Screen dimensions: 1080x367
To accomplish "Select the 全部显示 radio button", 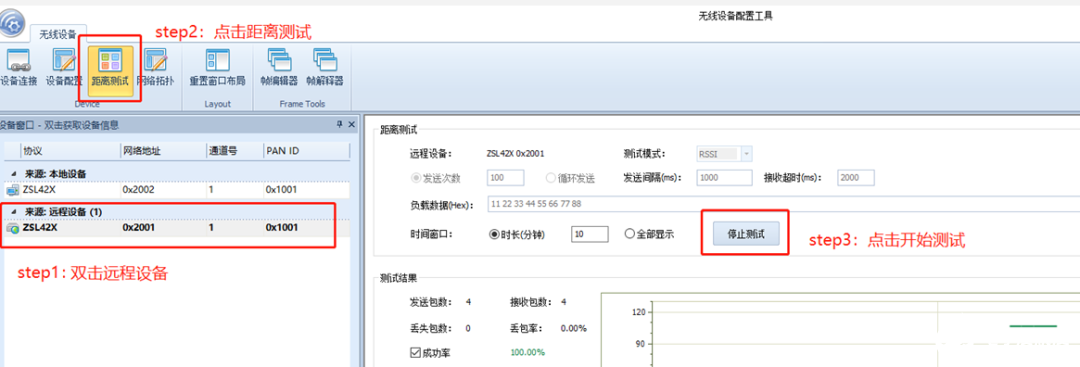I will coord(629,234).
